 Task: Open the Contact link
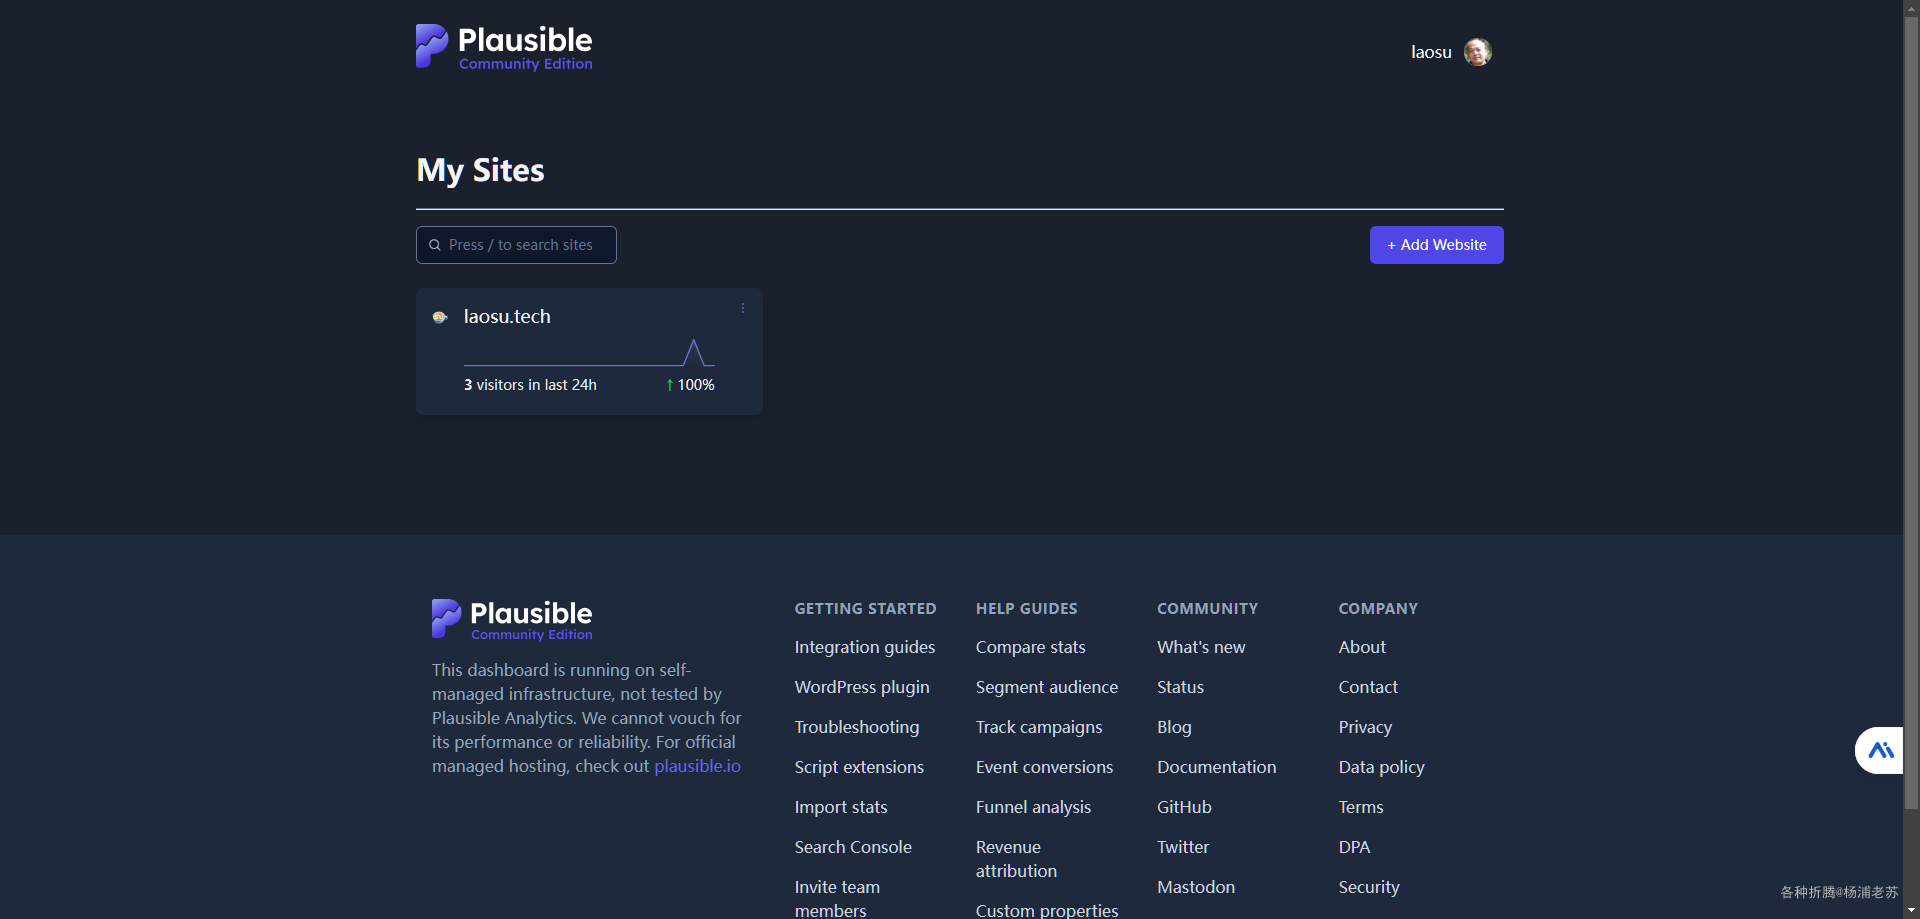1368,687
